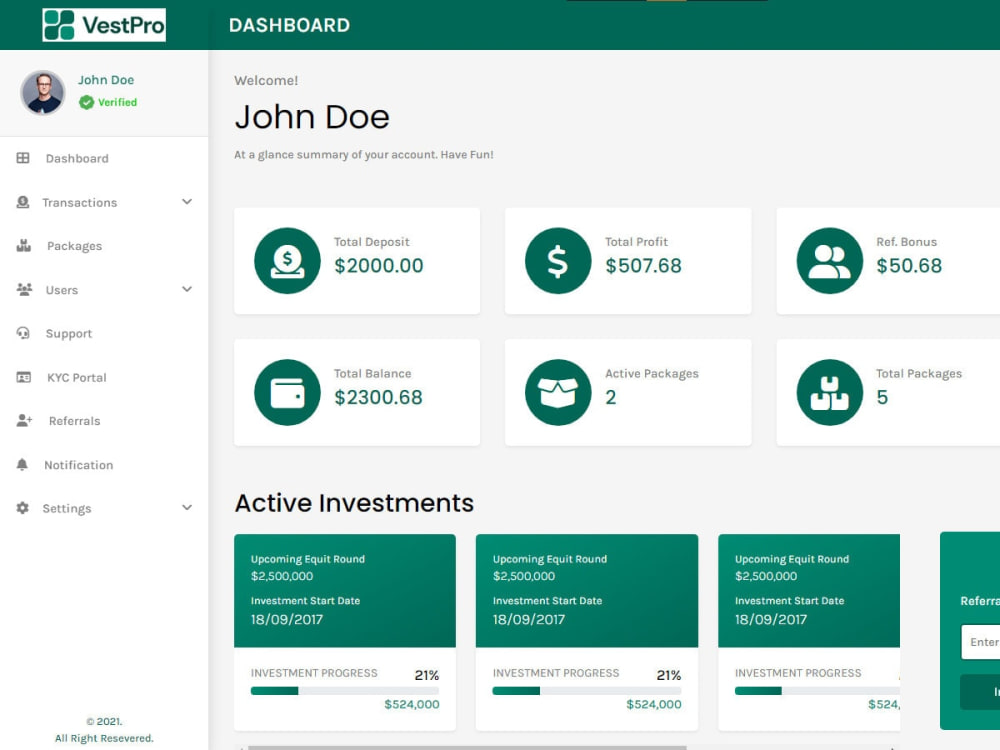Click the Ref. Bonus people icon

829,261
